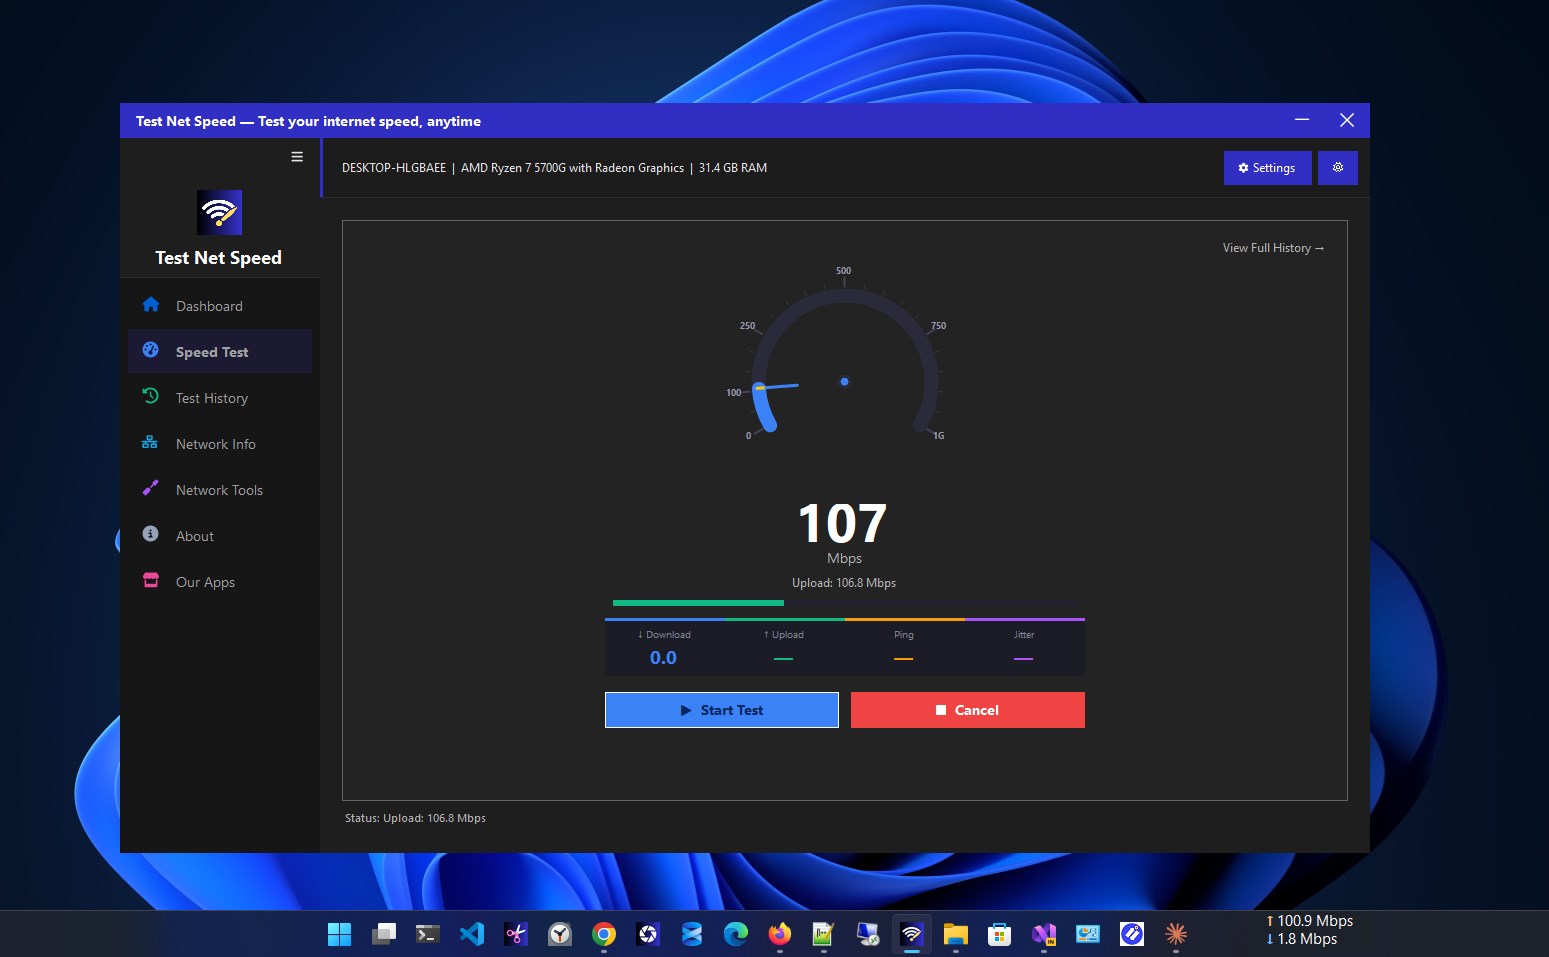Click the Test Net Speed Wi-Fi logo
1549x957 pixels.
(219, 212)
